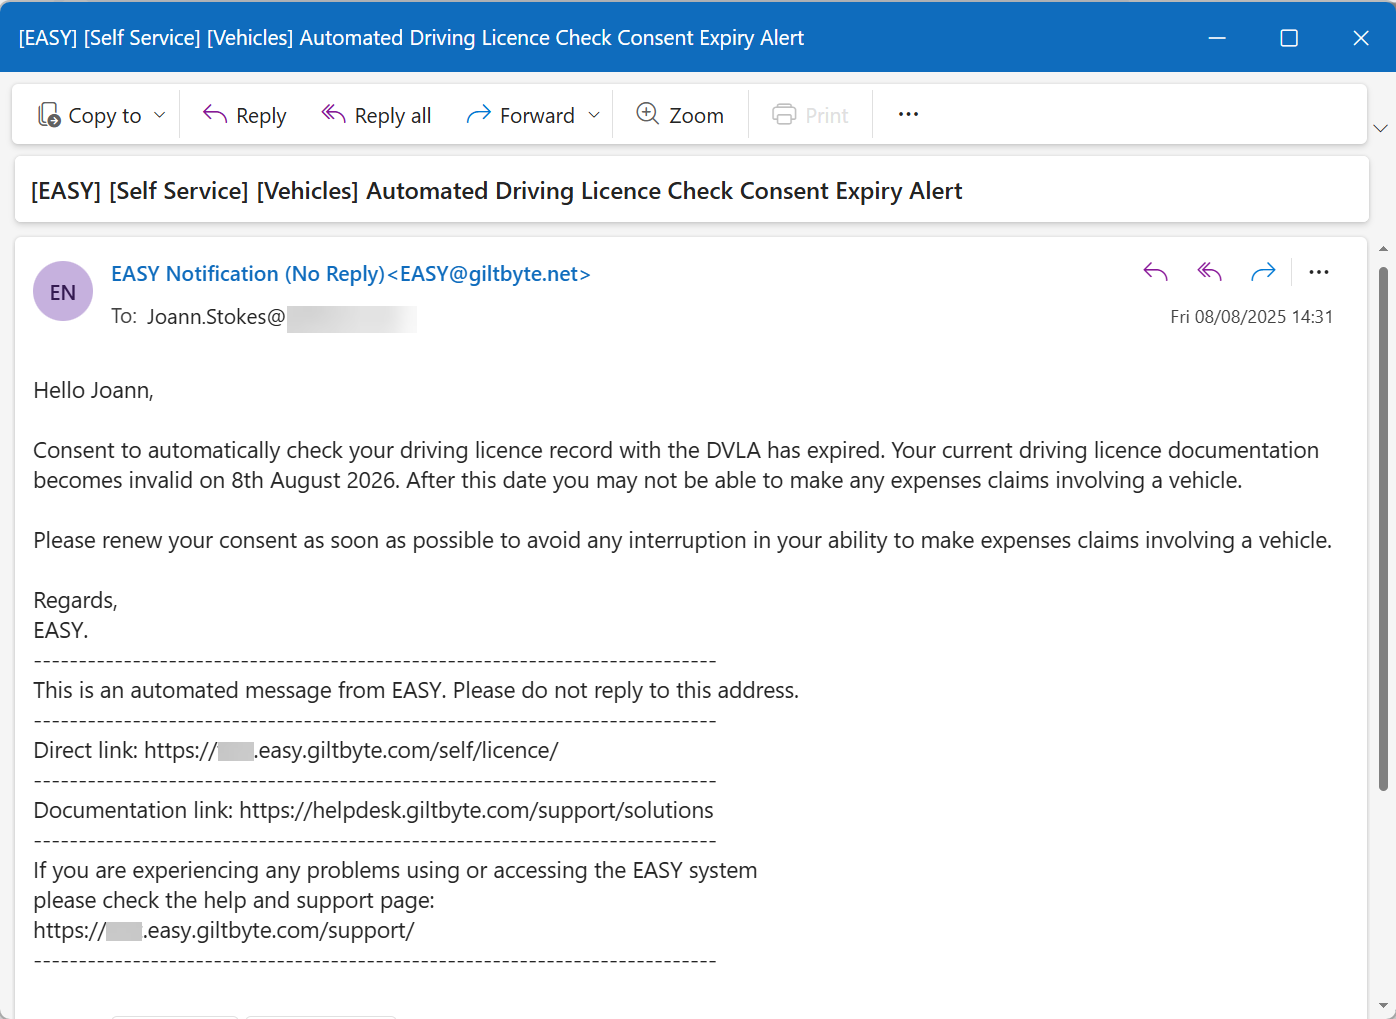Click the subject line in the message pane
The image size is (1396, 1019).
(496, 191)
